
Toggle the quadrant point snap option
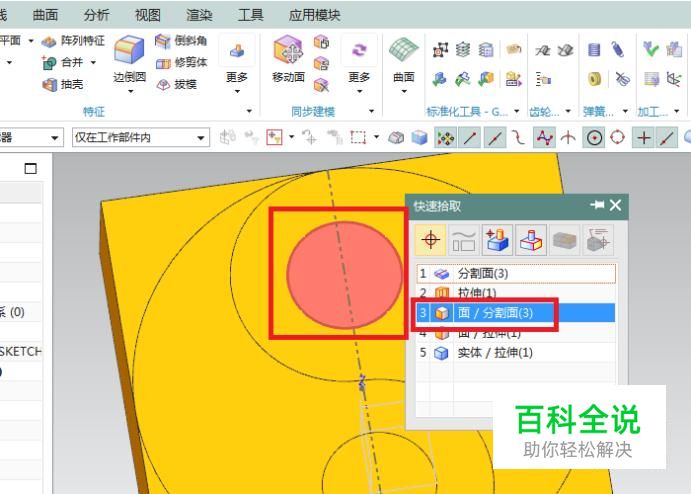[617, 138]
